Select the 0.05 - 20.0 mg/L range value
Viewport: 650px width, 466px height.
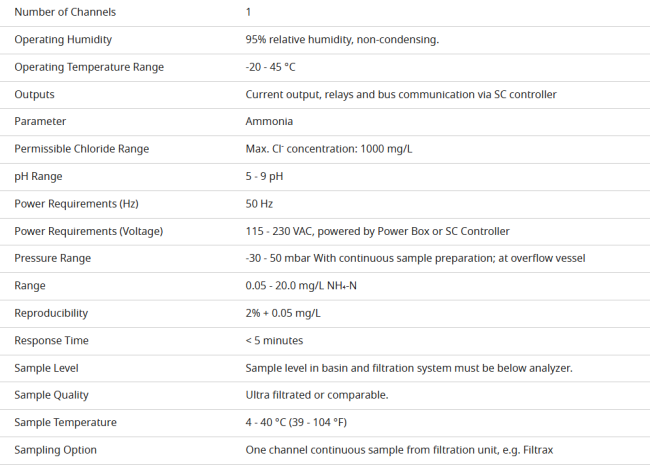301,286
